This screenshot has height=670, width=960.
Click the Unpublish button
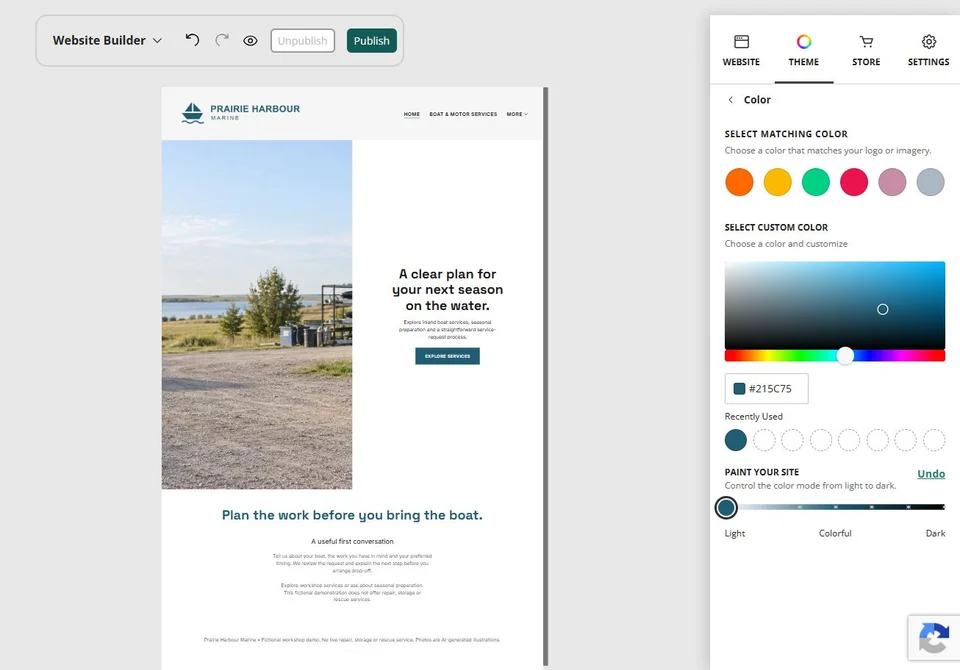(302, 40)
